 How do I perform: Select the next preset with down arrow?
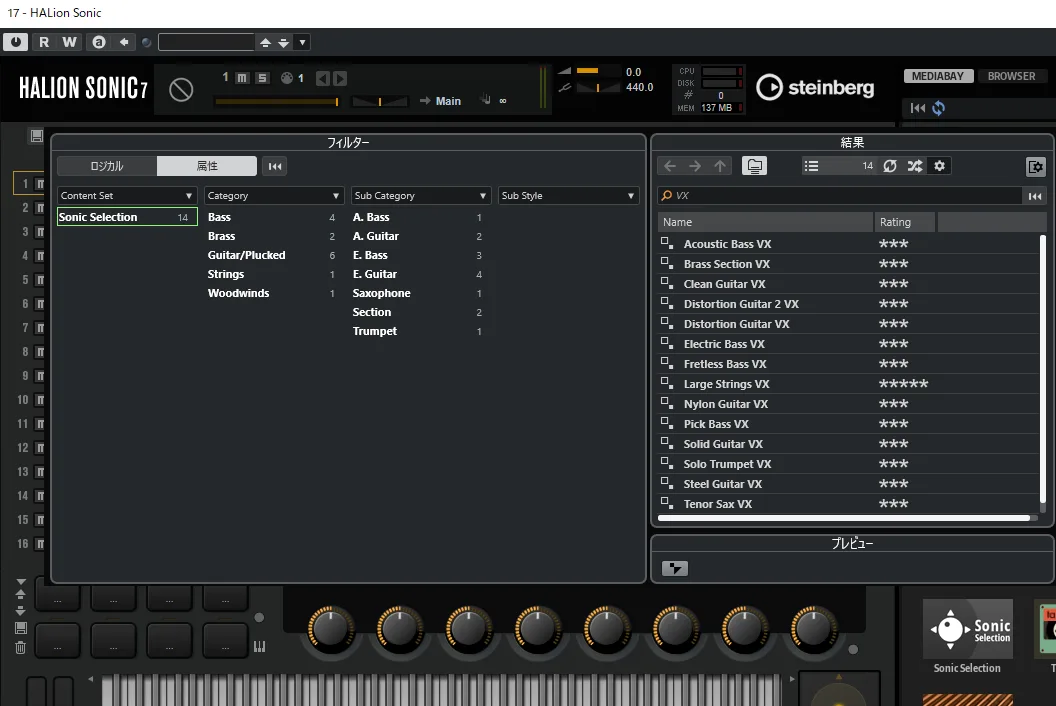[x=284, y=42]
